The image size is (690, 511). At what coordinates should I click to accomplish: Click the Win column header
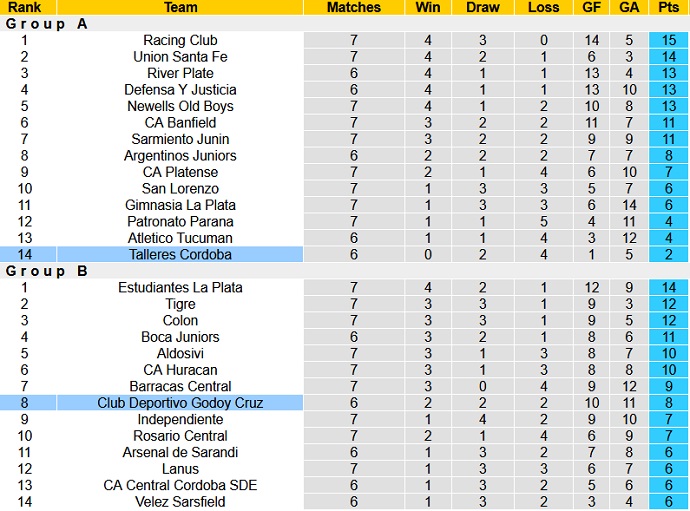429,7
